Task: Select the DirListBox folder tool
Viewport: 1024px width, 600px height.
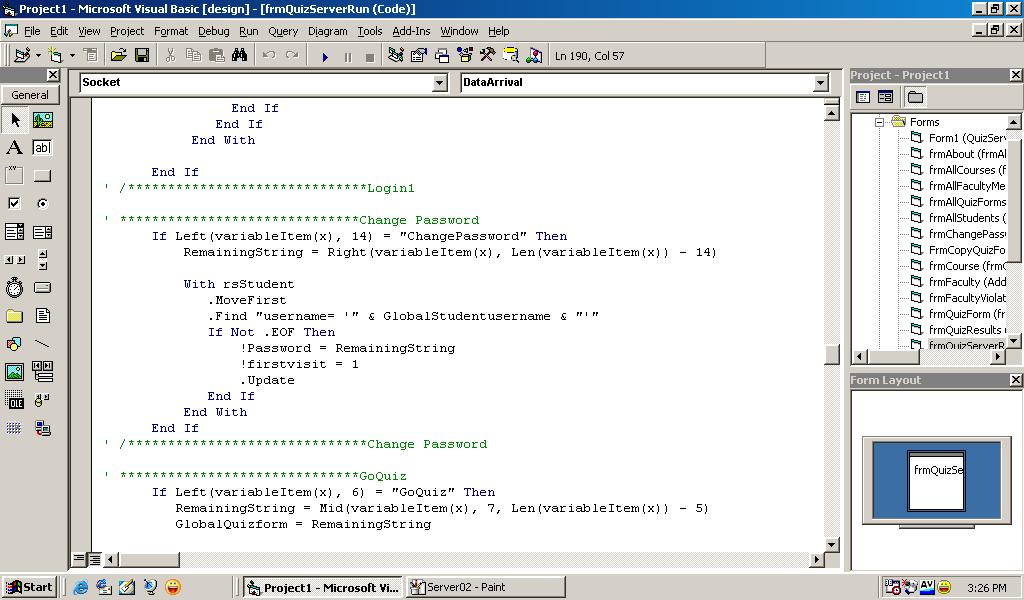Action: pos(14,316)
